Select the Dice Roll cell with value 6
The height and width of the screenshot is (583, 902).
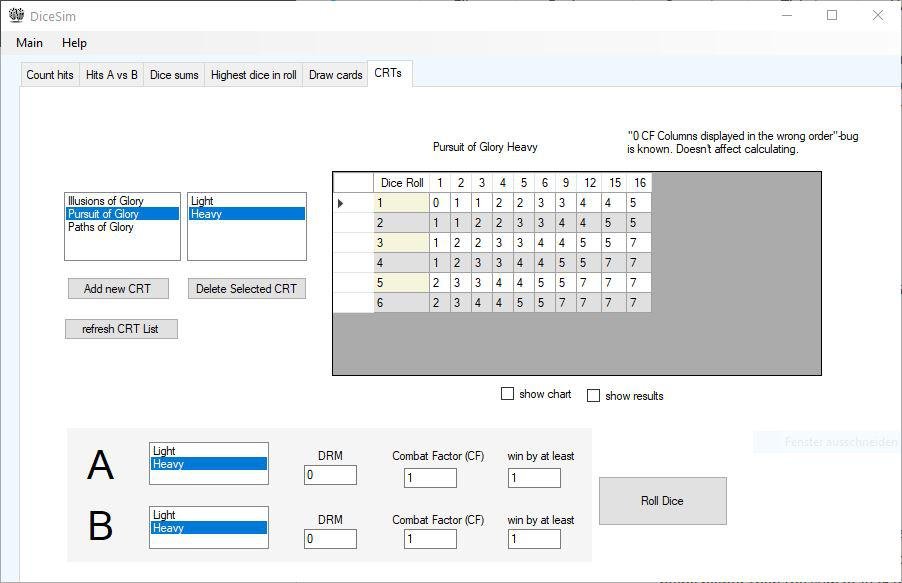click(402, 302)
